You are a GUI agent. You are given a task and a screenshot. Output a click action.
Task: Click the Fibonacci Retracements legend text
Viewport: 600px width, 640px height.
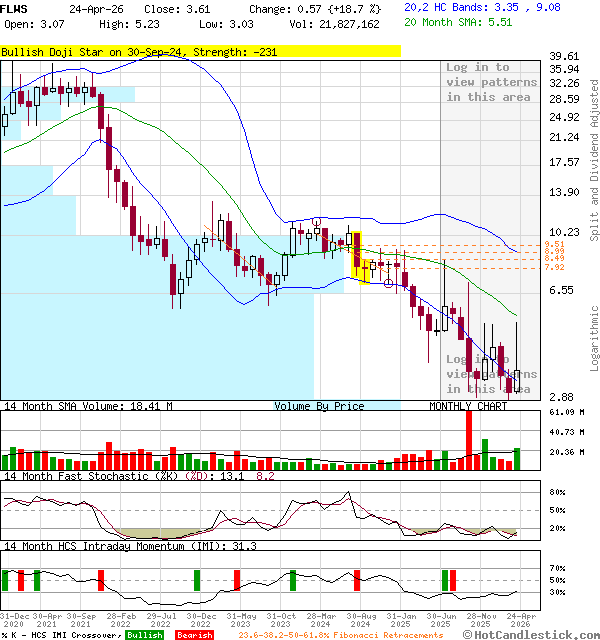pos(340,635)
